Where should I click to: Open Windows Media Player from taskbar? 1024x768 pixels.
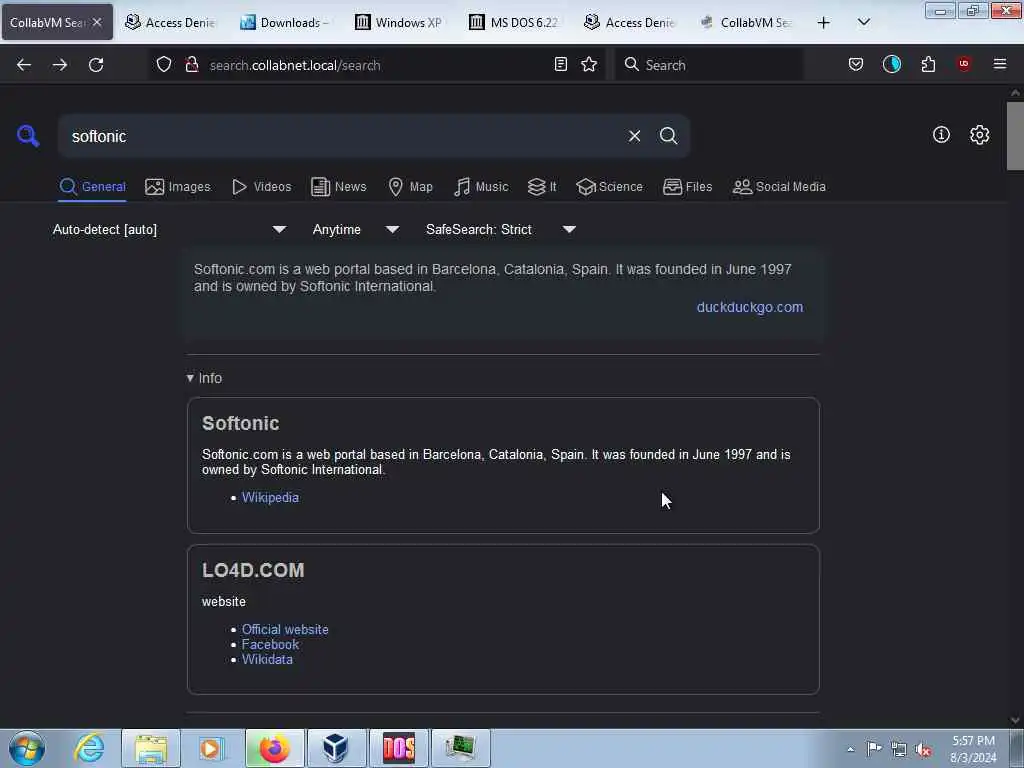[212, 748]
